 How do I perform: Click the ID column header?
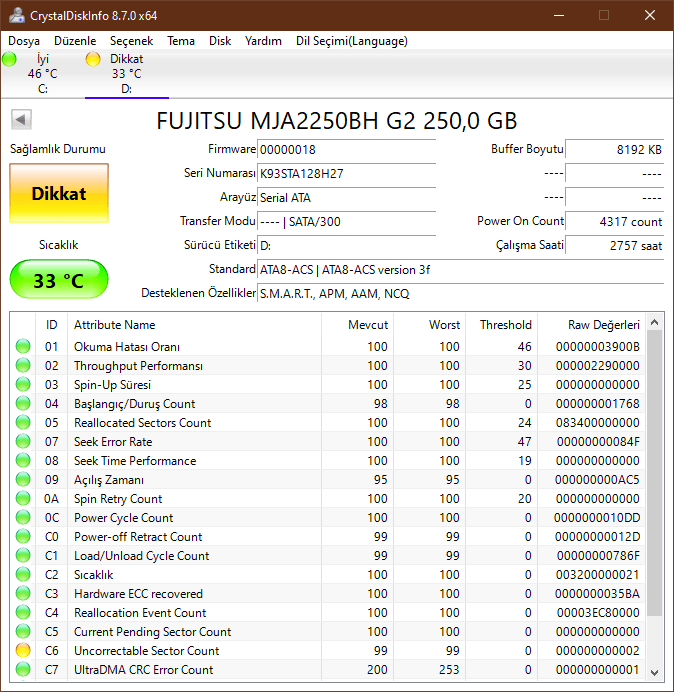click(51, 325)
